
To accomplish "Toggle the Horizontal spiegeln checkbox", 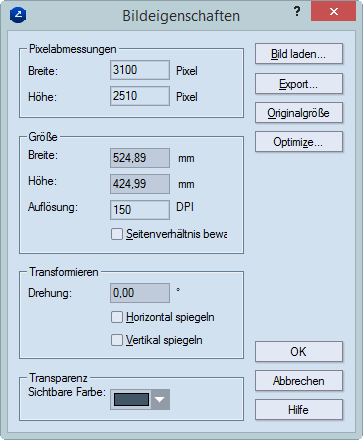I will [117, 317].
